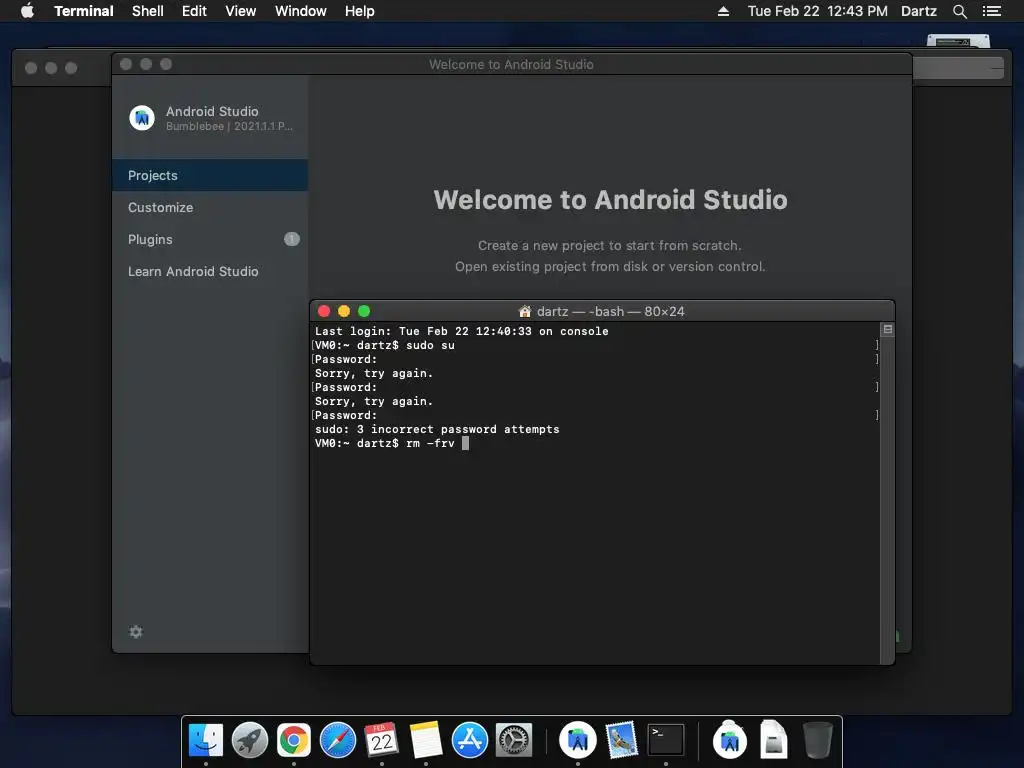
Task: Open the Help menu
Action: [x=360, y=11]
